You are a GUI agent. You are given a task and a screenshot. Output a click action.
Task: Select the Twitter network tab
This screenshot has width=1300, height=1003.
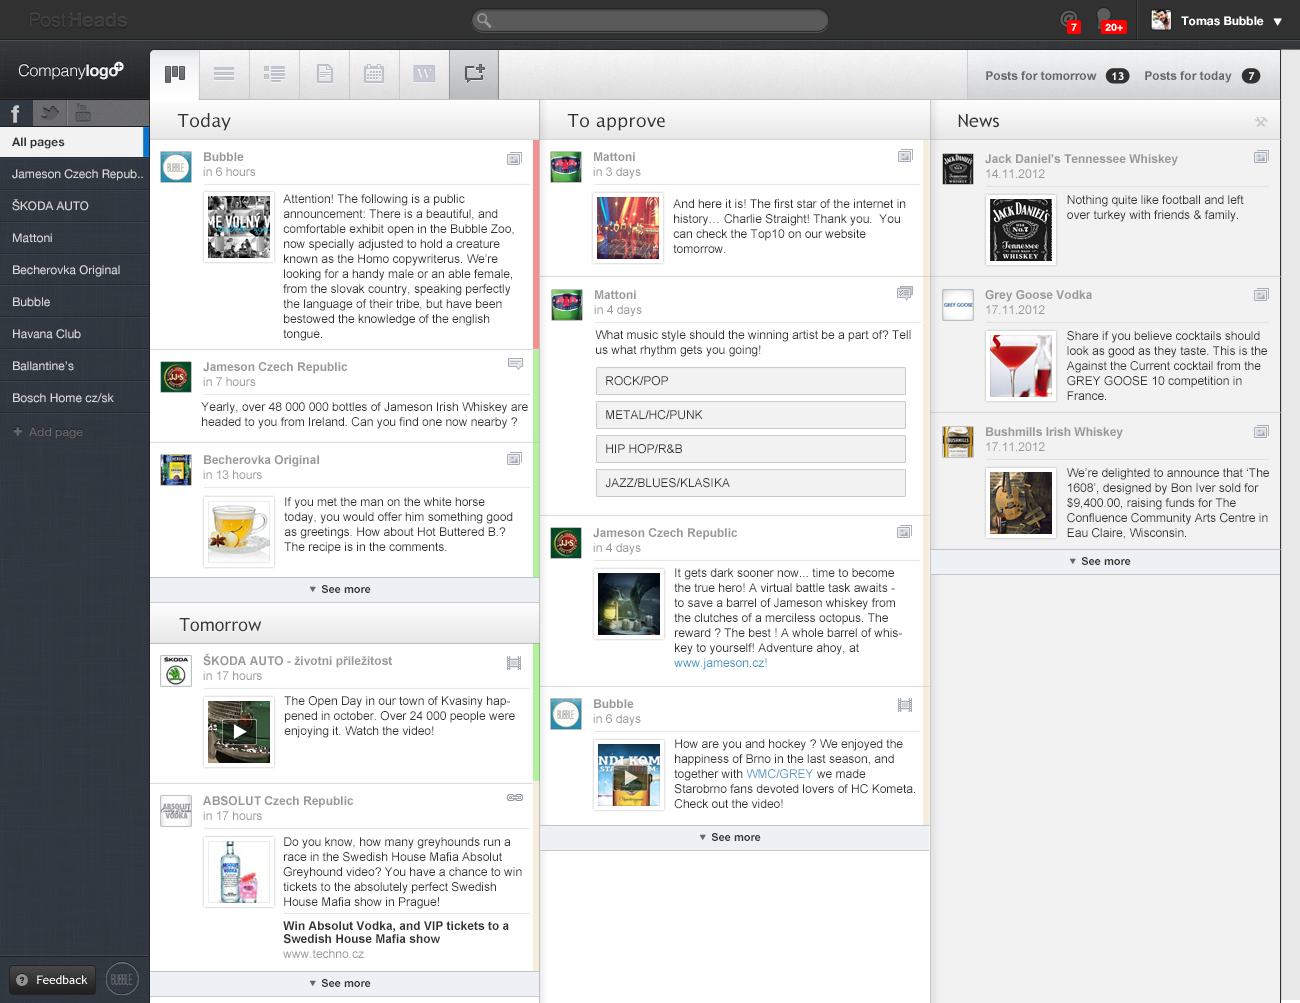[49, 113]
